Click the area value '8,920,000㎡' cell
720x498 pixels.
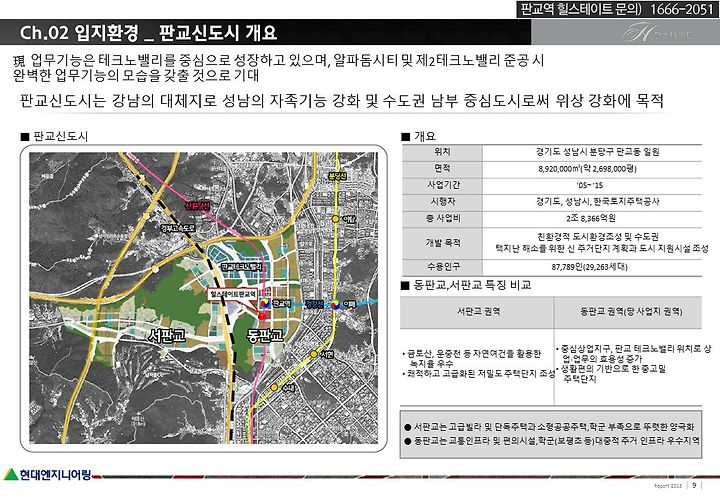click(x=591, y=168)
